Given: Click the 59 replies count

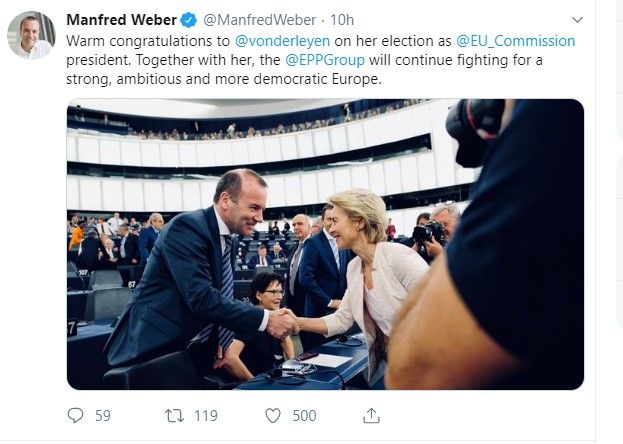Looking at the screenshot, I should 103,416.
